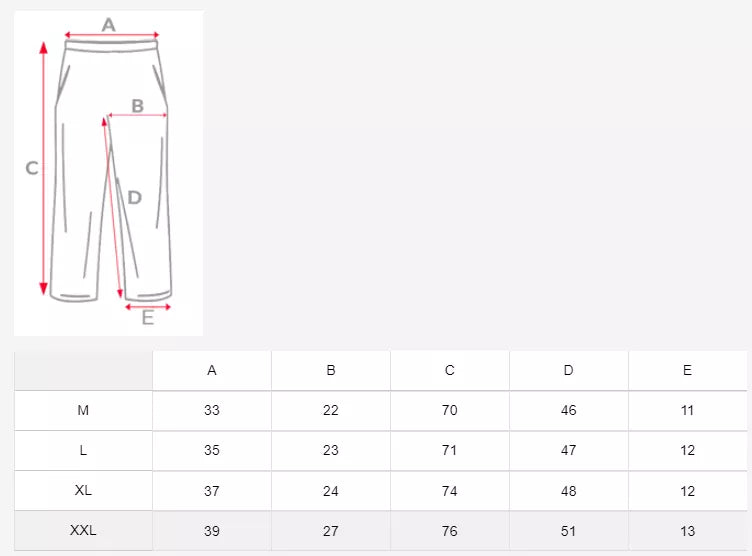This screenshot has width=752, height=556.
Task: Click the inseam label D on the pants diagram
Action: 135,197
